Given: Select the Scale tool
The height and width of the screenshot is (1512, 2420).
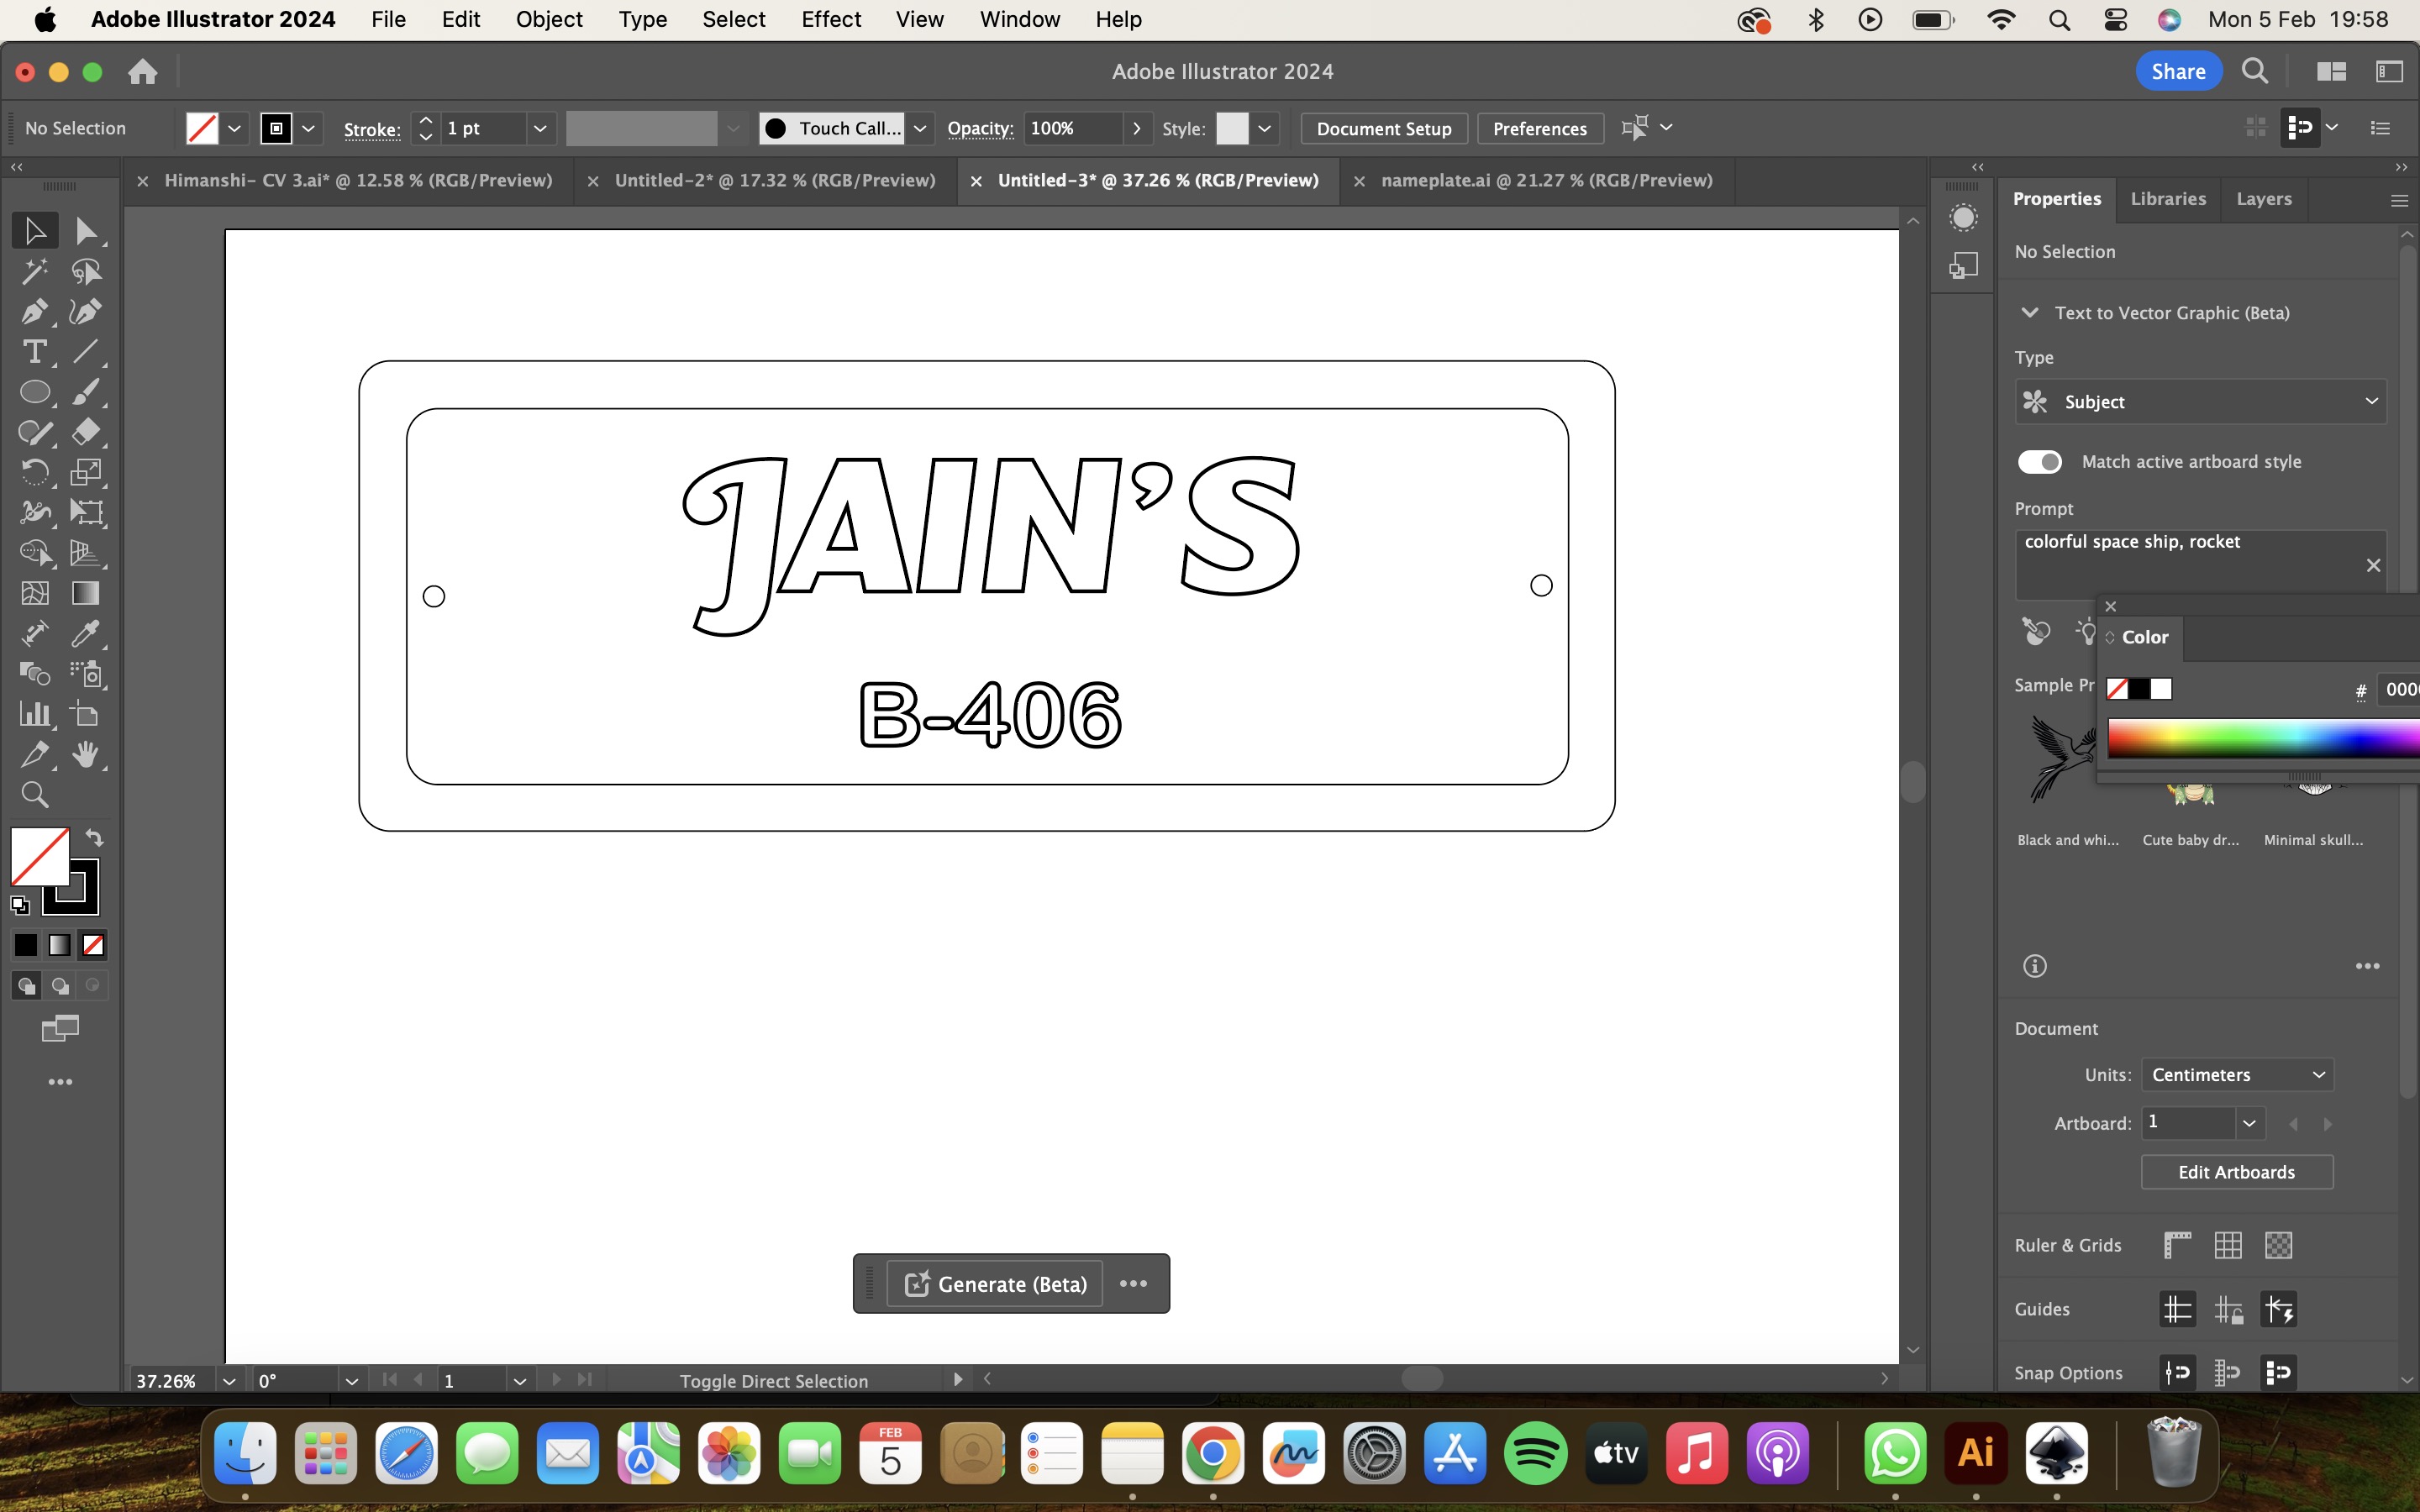Looking at the screenshot, I should tap(86, 472).
